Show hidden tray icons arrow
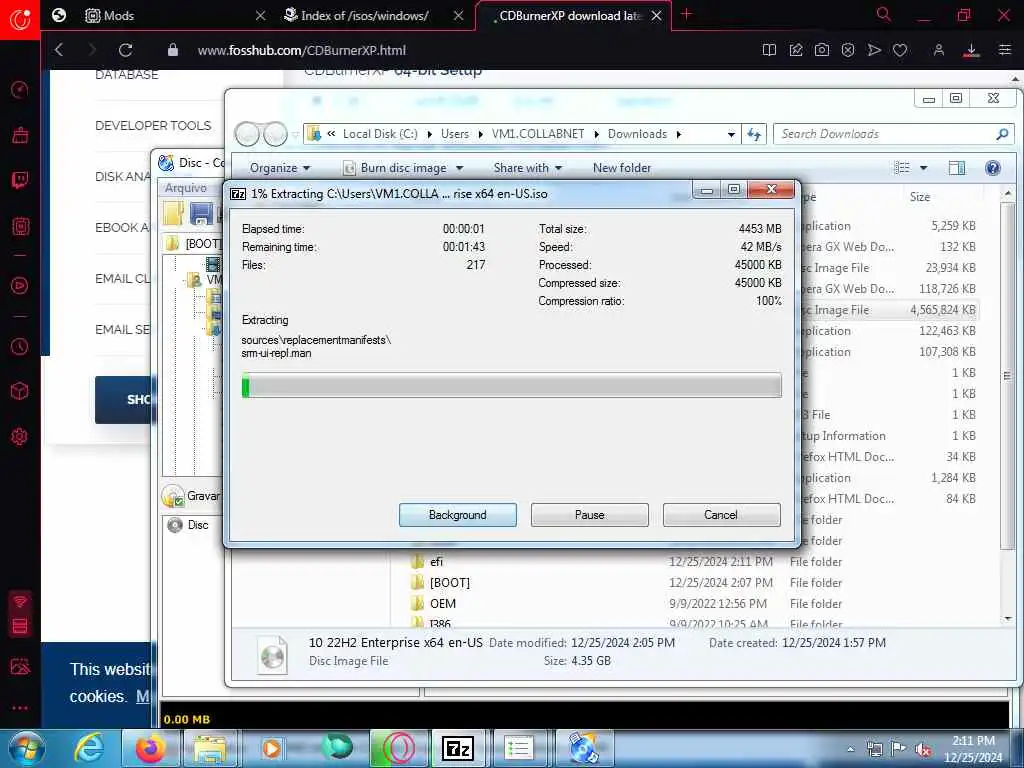This screenshot has height=768, width=1024. coord(850,749)
